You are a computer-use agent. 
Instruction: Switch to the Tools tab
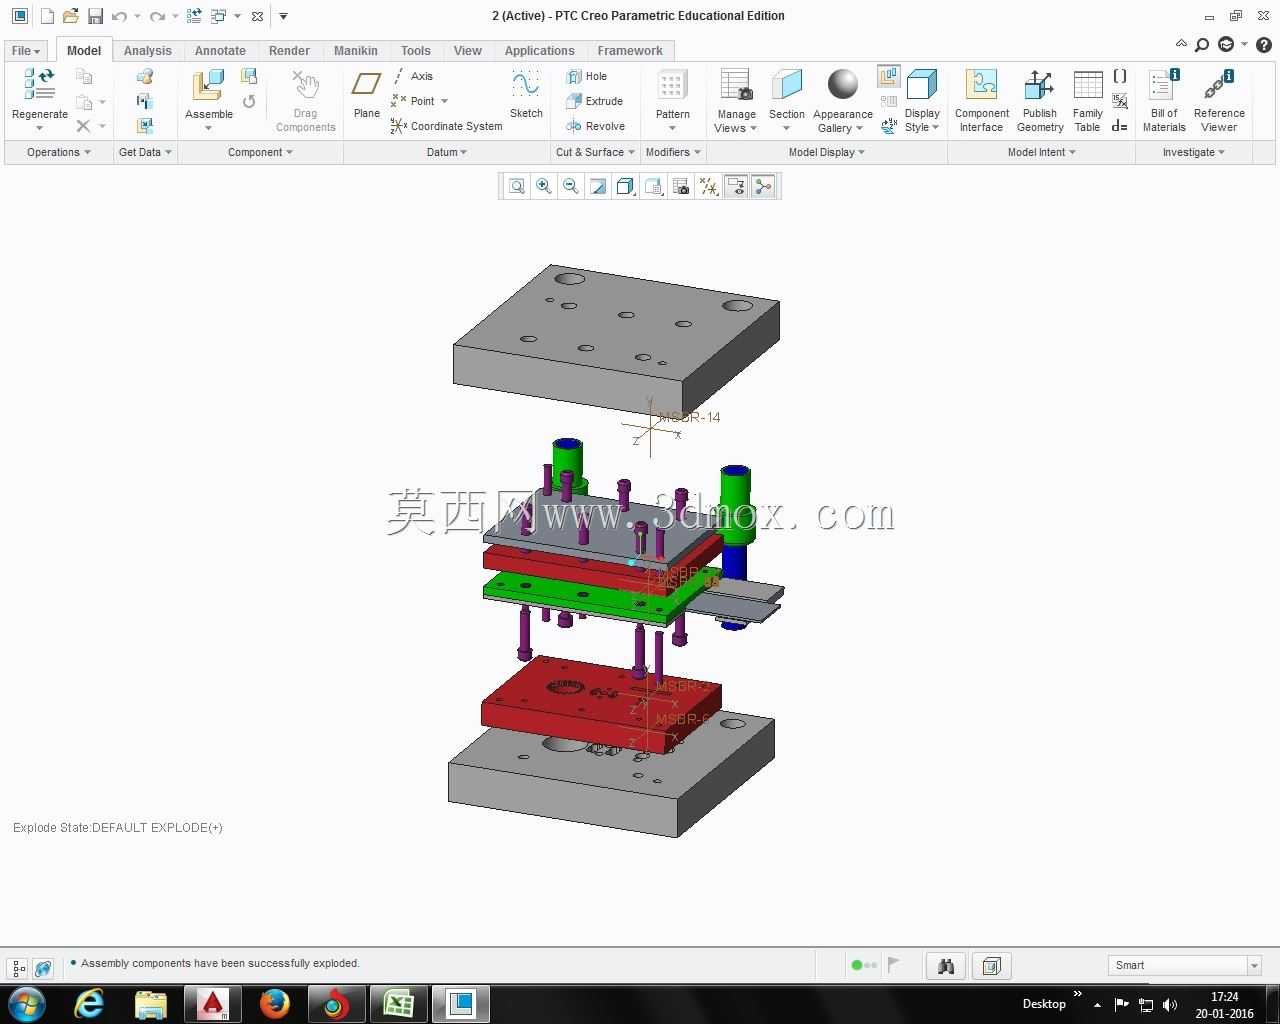(416, 51)
